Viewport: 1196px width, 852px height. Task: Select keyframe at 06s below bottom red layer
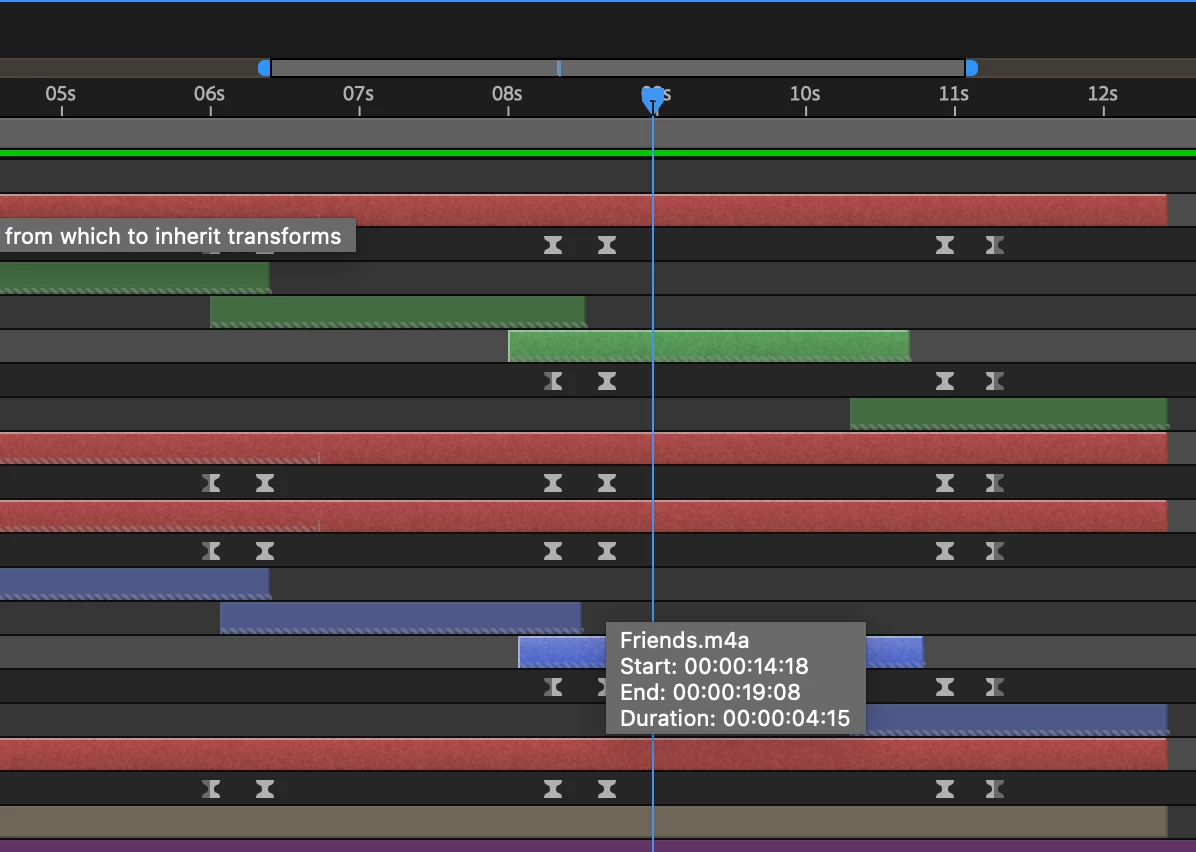(x=211, y=789)
